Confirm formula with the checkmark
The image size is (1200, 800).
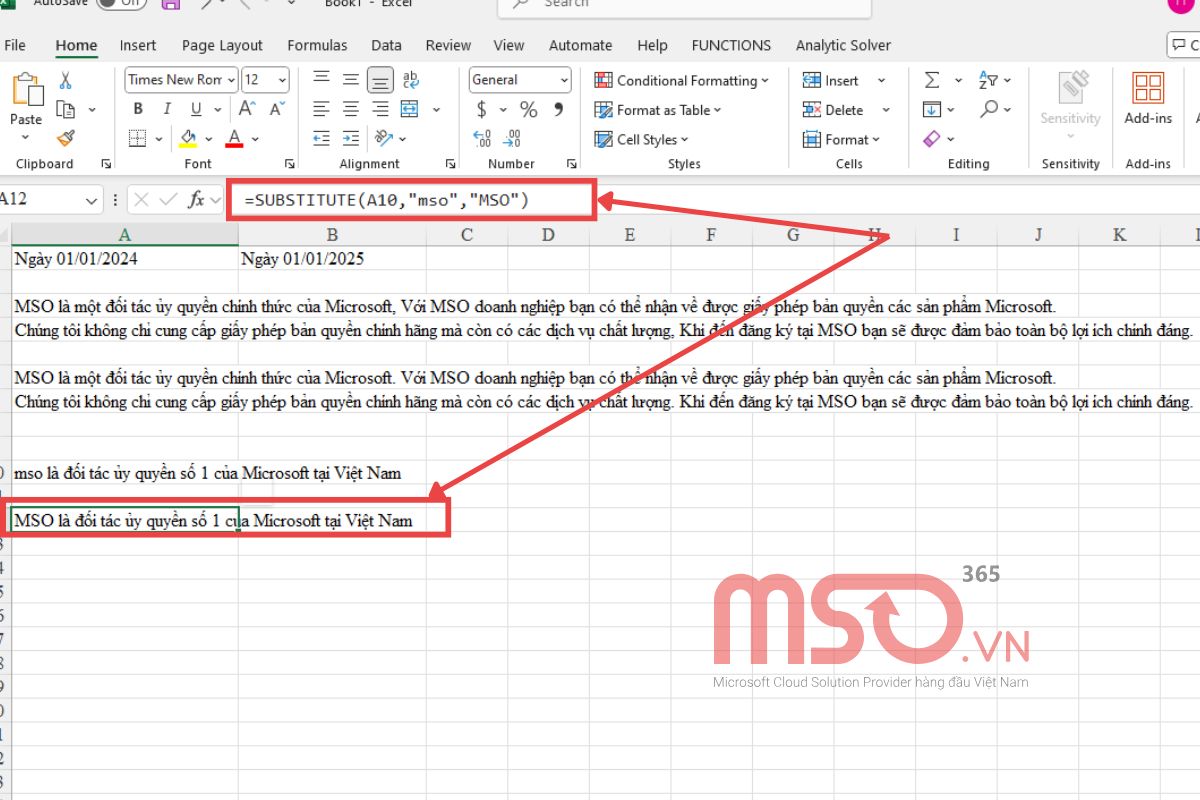[168, 199]
